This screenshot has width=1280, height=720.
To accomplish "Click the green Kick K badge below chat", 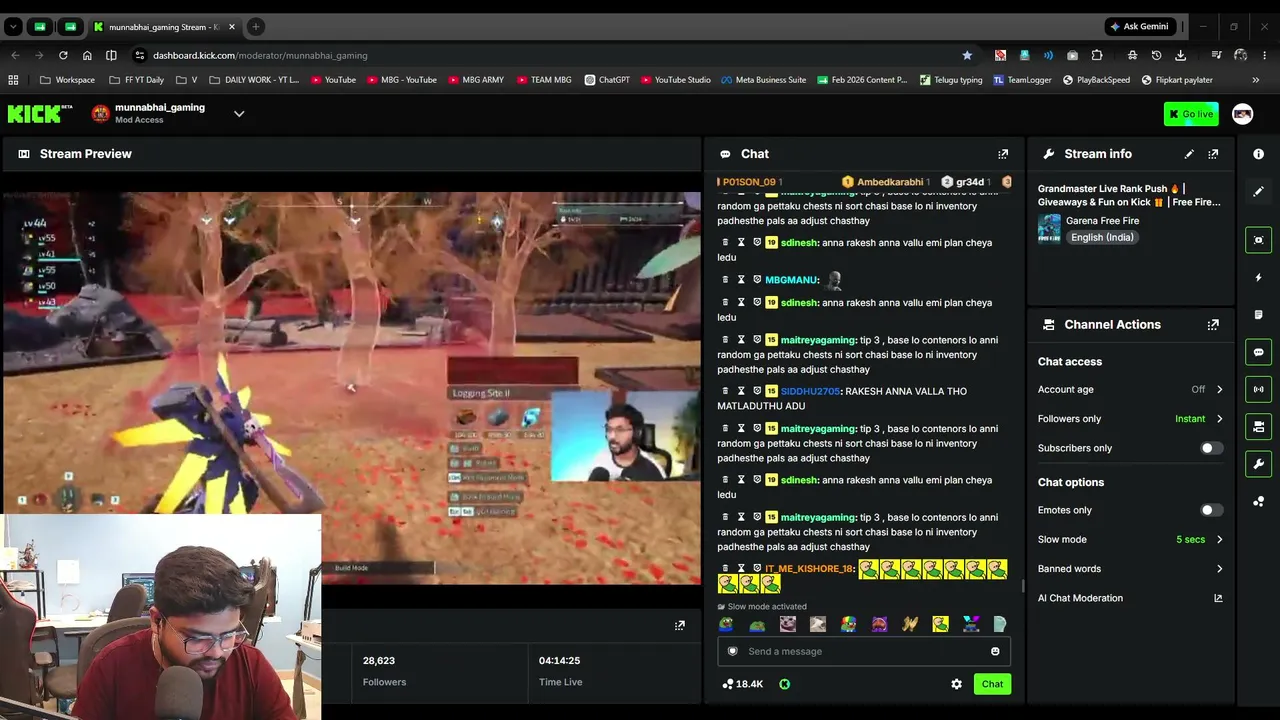I will [785, 684].
